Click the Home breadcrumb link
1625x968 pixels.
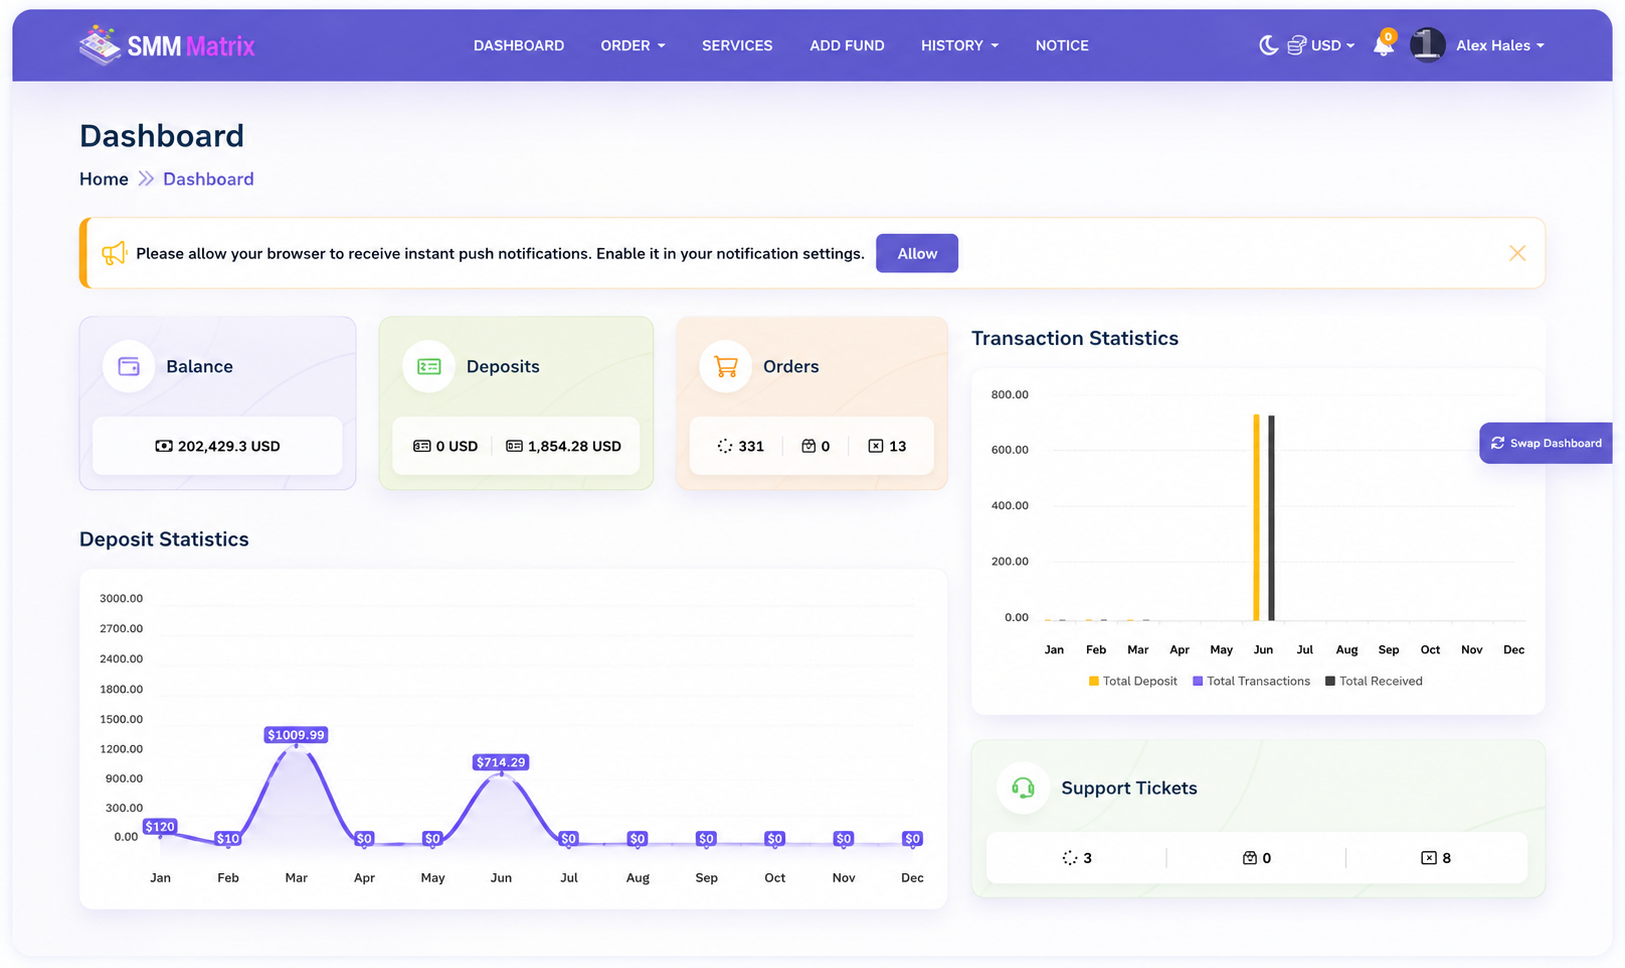pos(104,179)
